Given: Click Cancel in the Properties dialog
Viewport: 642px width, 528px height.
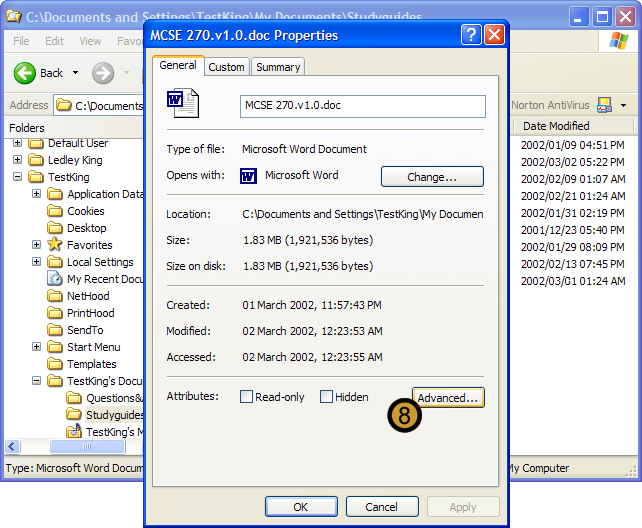Looking at the screenshot, I should pyautogui.click(x=382, y=507).
